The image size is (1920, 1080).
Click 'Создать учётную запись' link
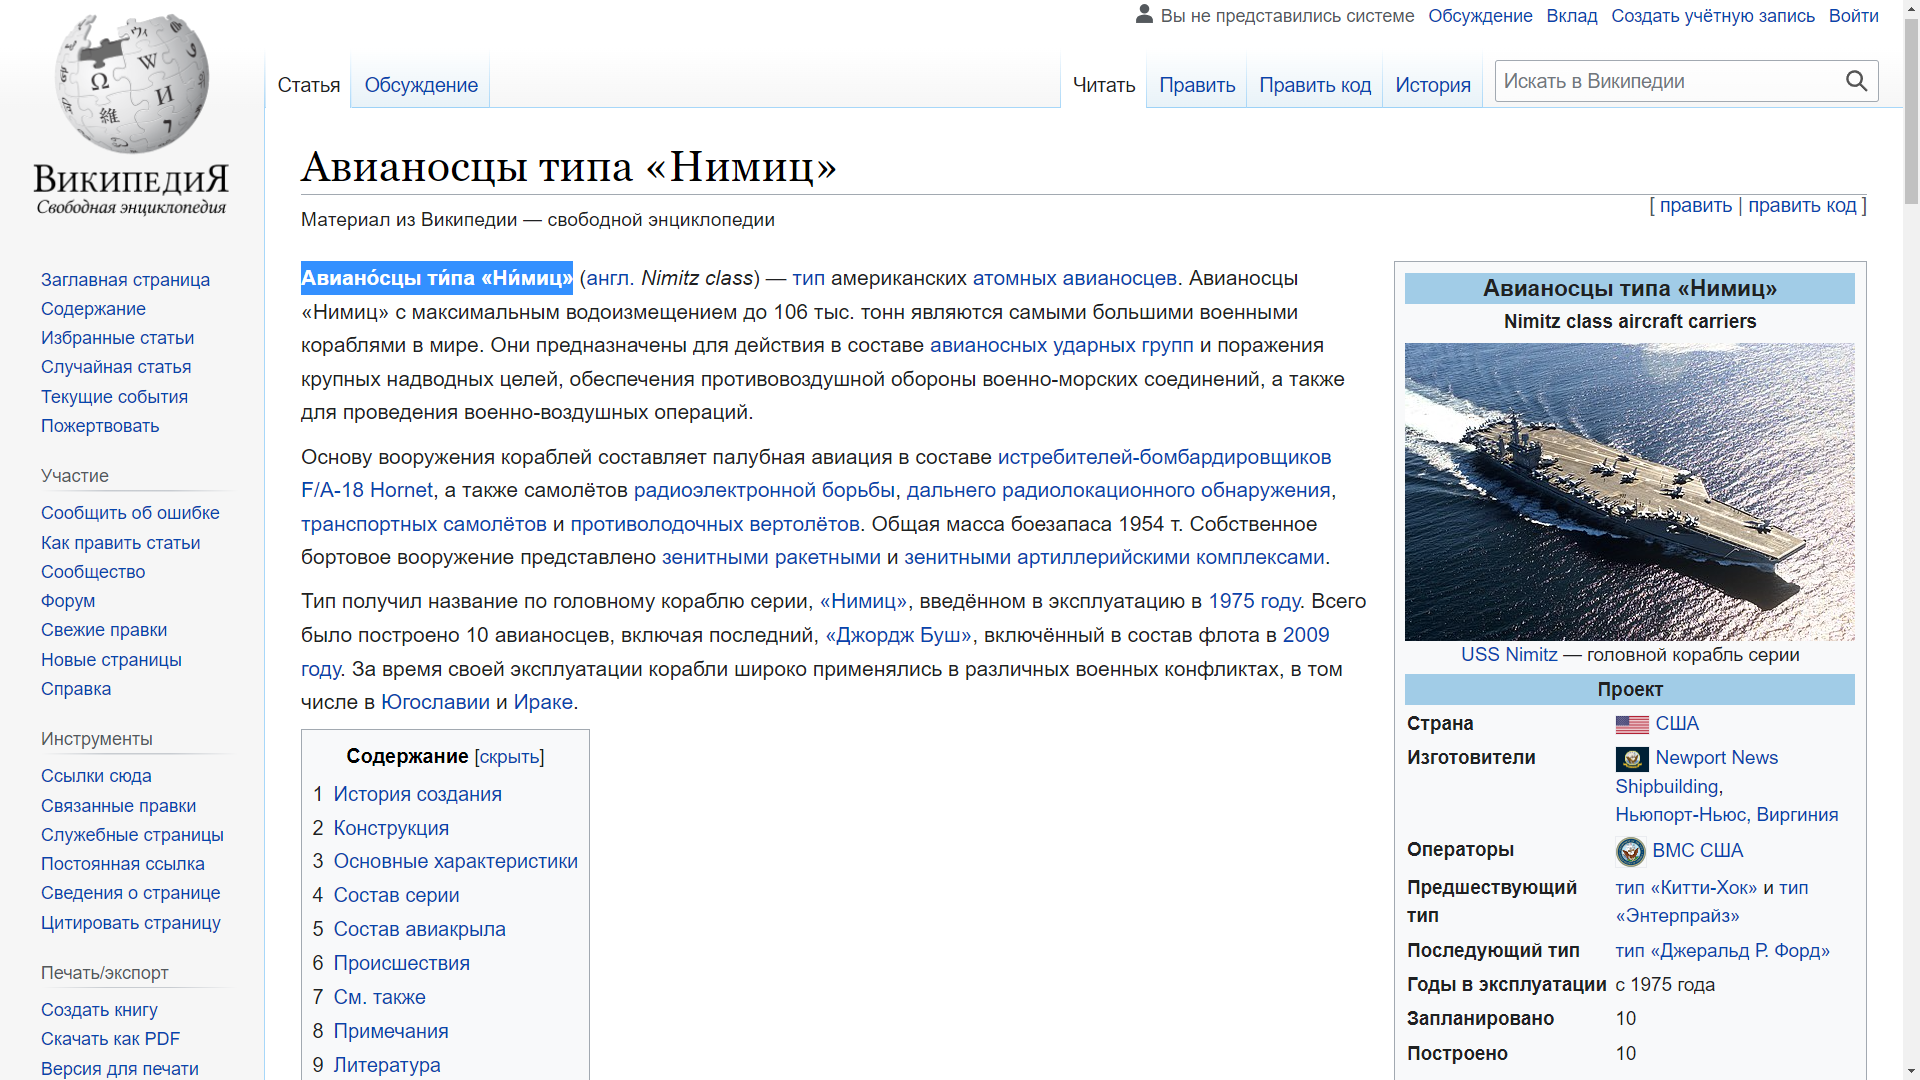pos(1712,16)
